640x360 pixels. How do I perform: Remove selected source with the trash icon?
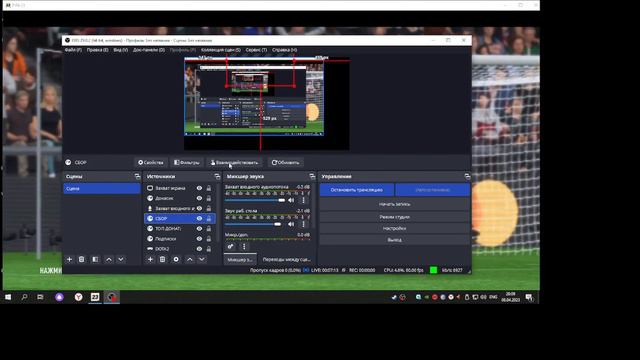pos(162,259)
